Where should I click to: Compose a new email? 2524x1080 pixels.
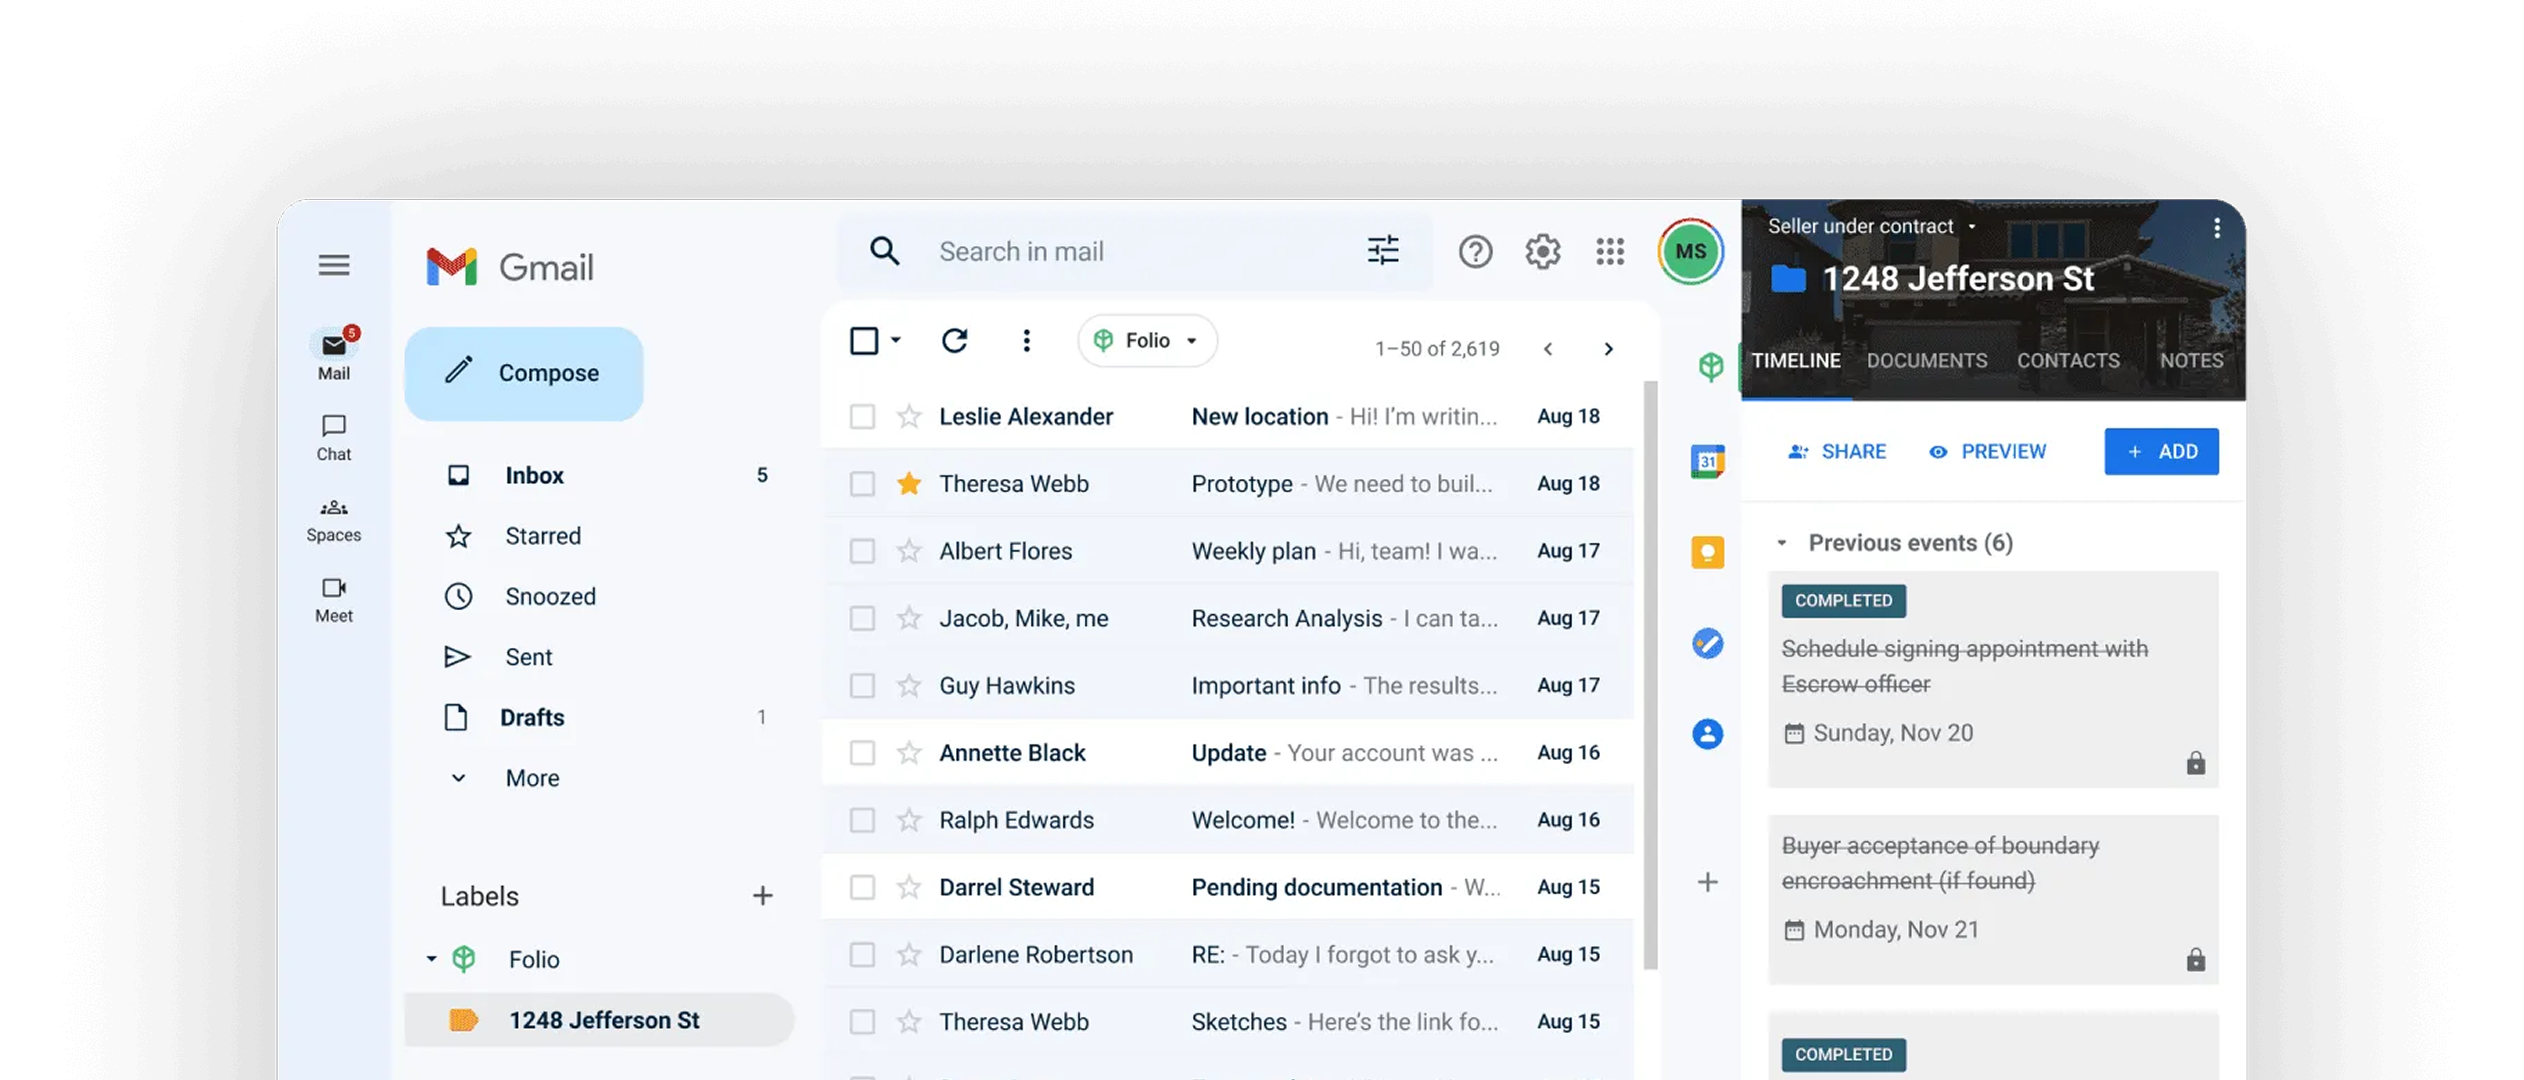pos(524,373)
